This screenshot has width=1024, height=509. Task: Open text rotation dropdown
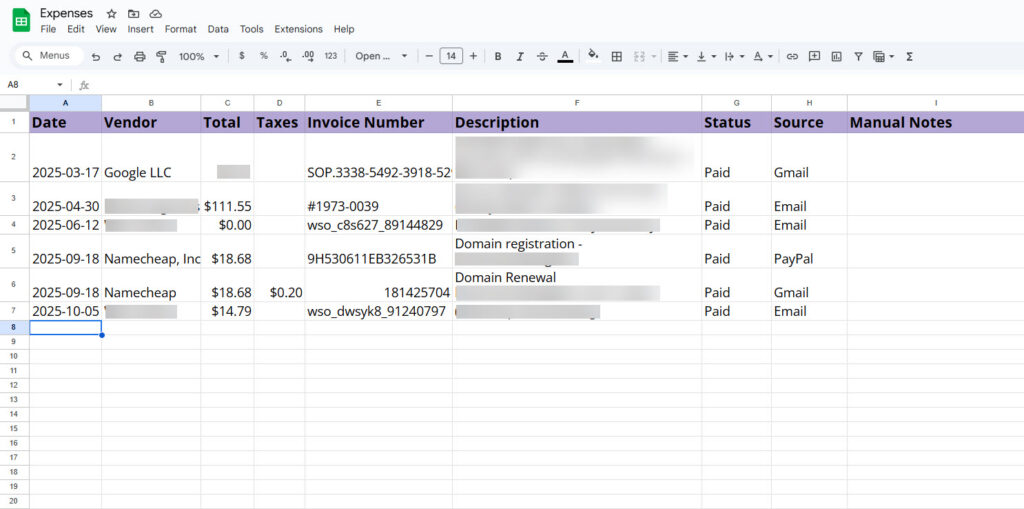click(x=763, y=57)
